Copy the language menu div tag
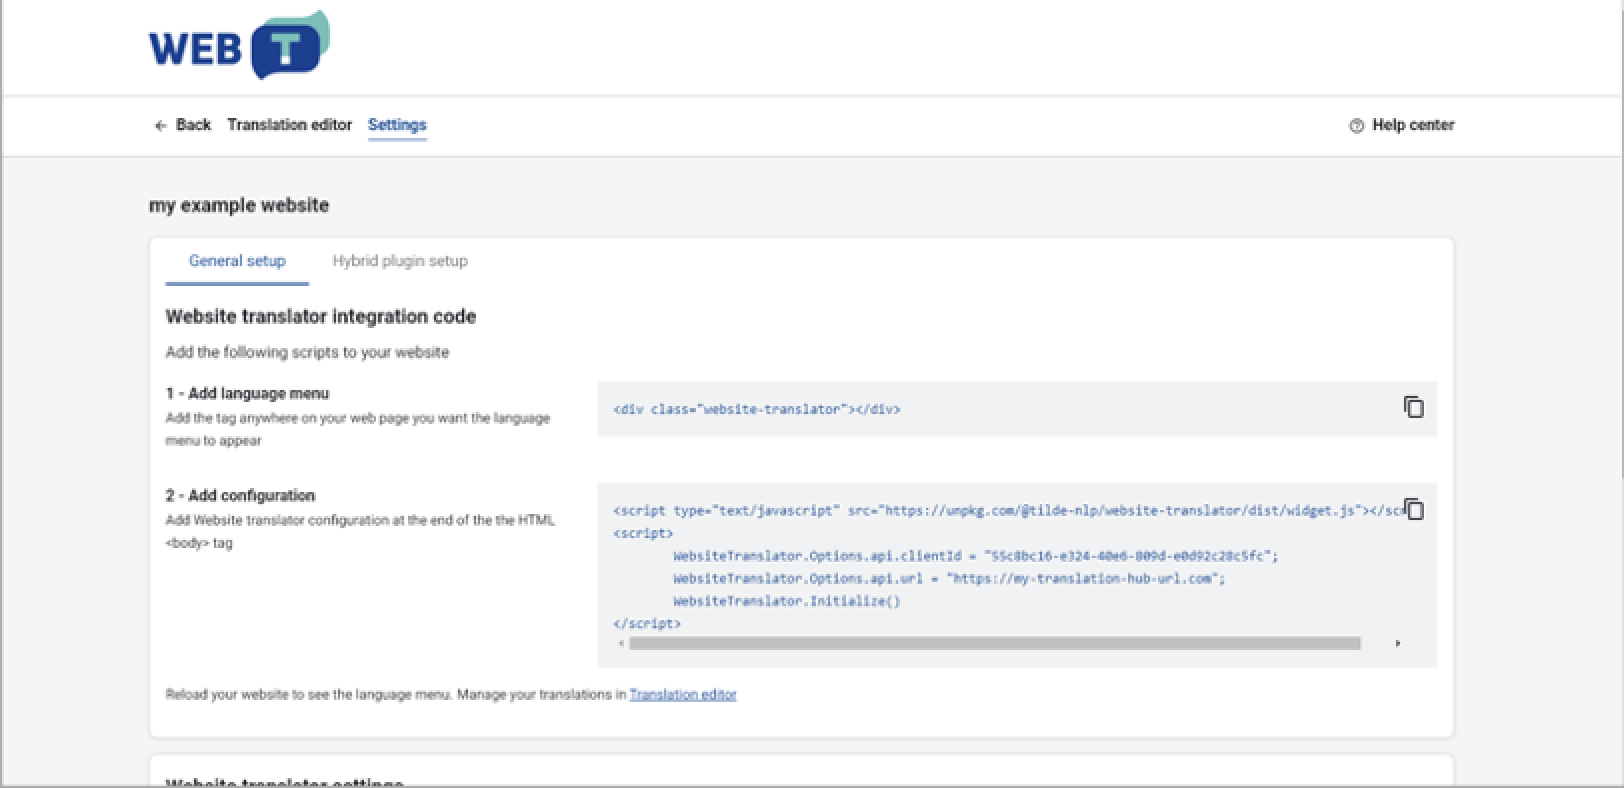This screenshot has width=1624, height=788. (x=1413, y=407)
